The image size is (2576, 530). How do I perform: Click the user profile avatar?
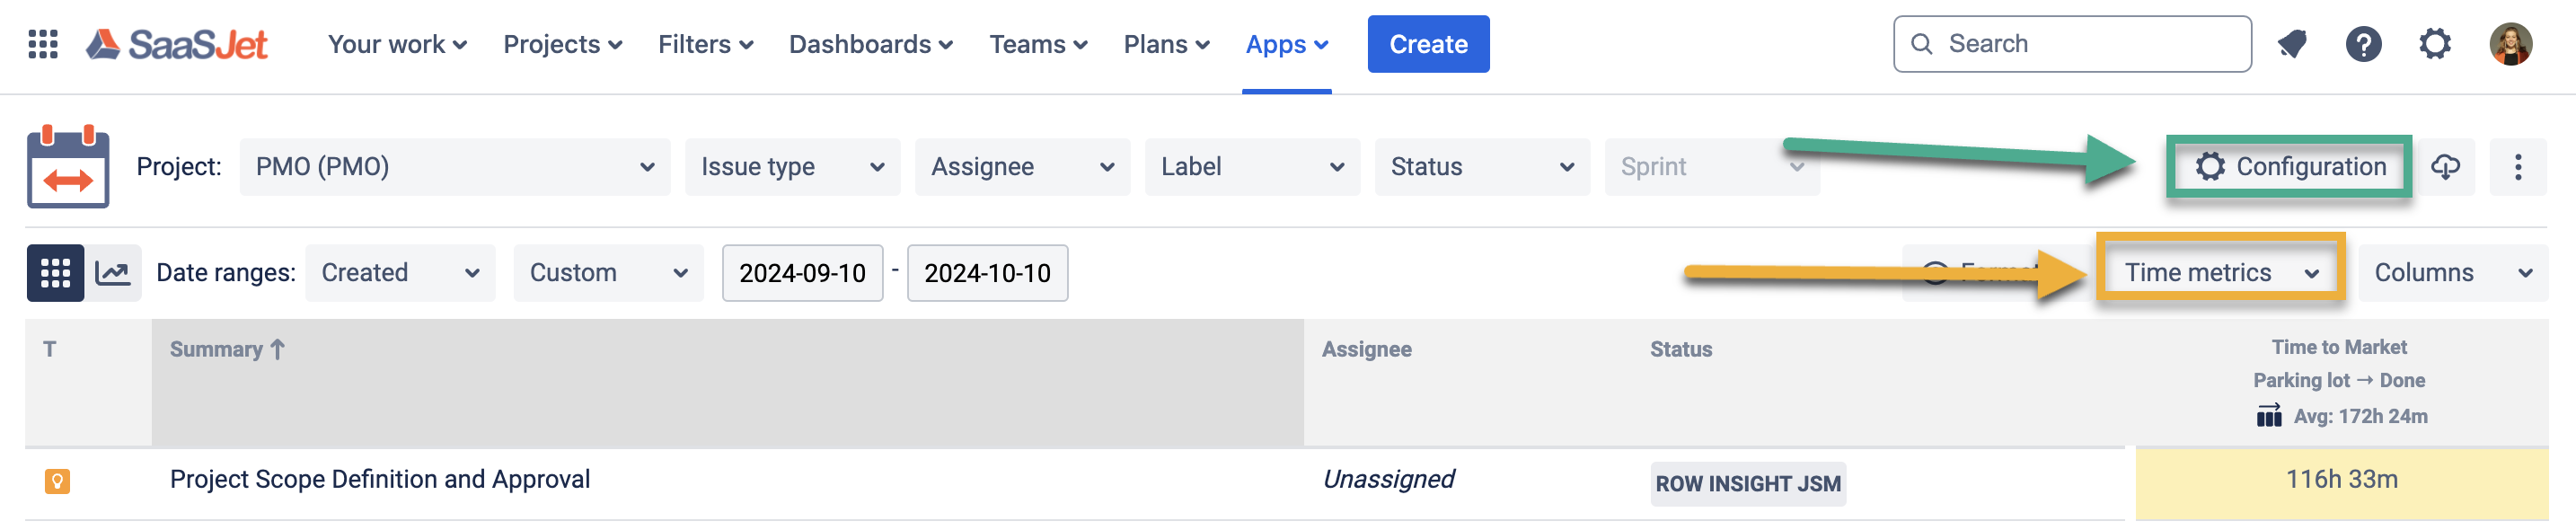click(x=2510, y=44)
